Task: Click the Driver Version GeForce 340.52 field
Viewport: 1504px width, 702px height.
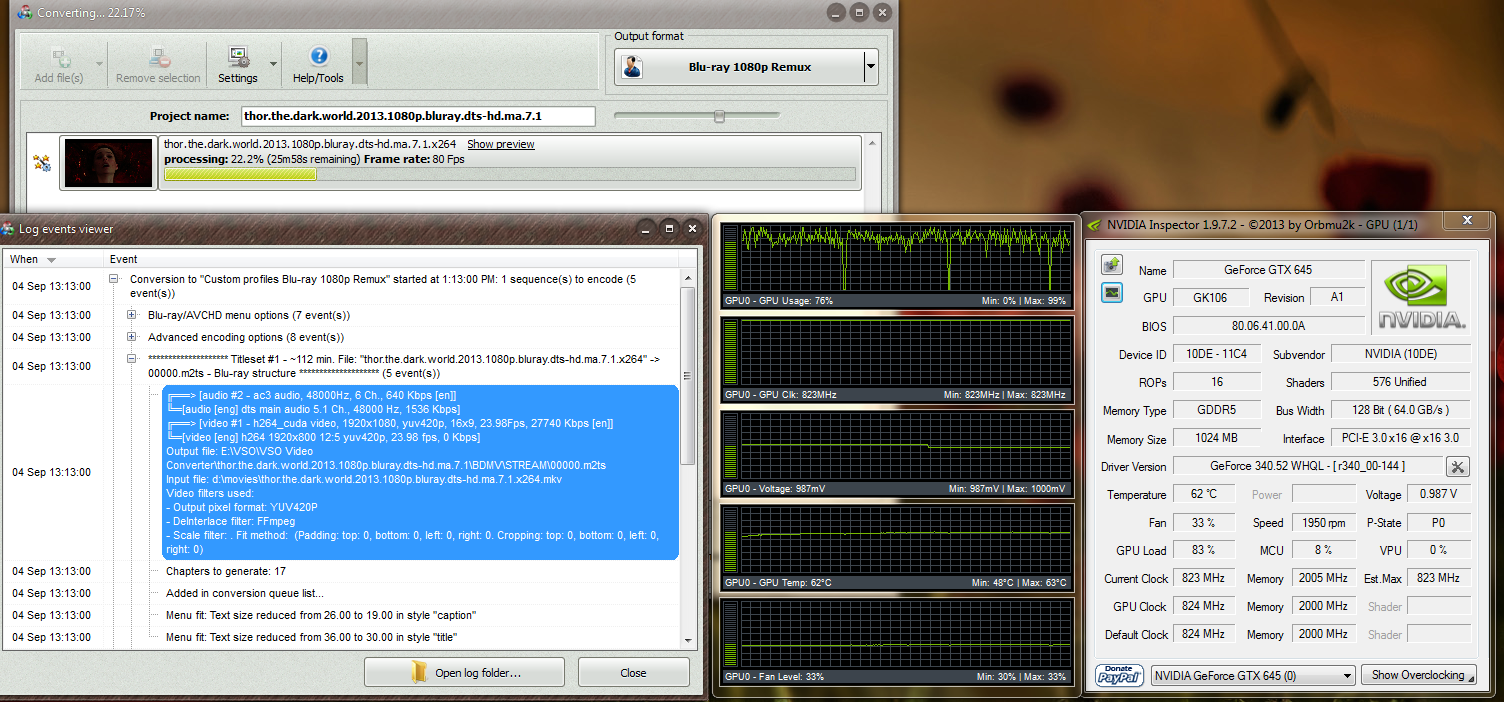Action: pyautogui.click(x=1308, y=466)
